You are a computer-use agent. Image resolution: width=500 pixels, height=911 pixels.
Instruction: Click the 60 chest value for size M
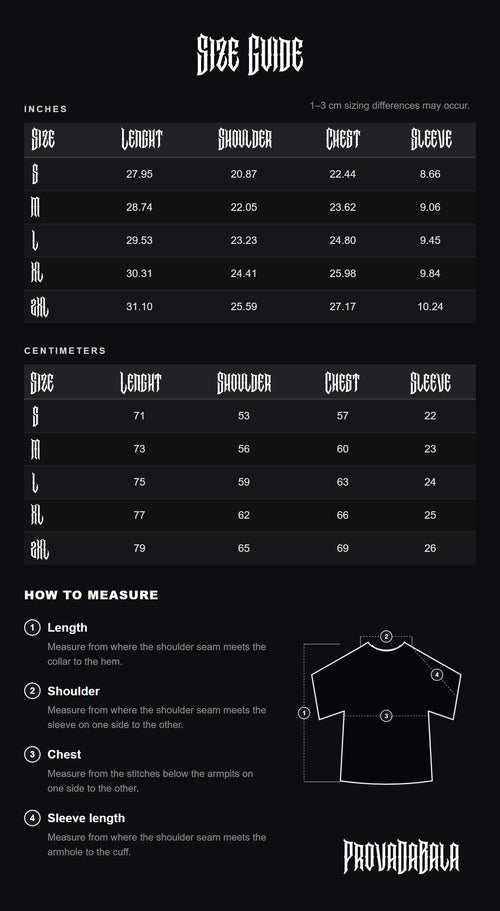point(343,449)
